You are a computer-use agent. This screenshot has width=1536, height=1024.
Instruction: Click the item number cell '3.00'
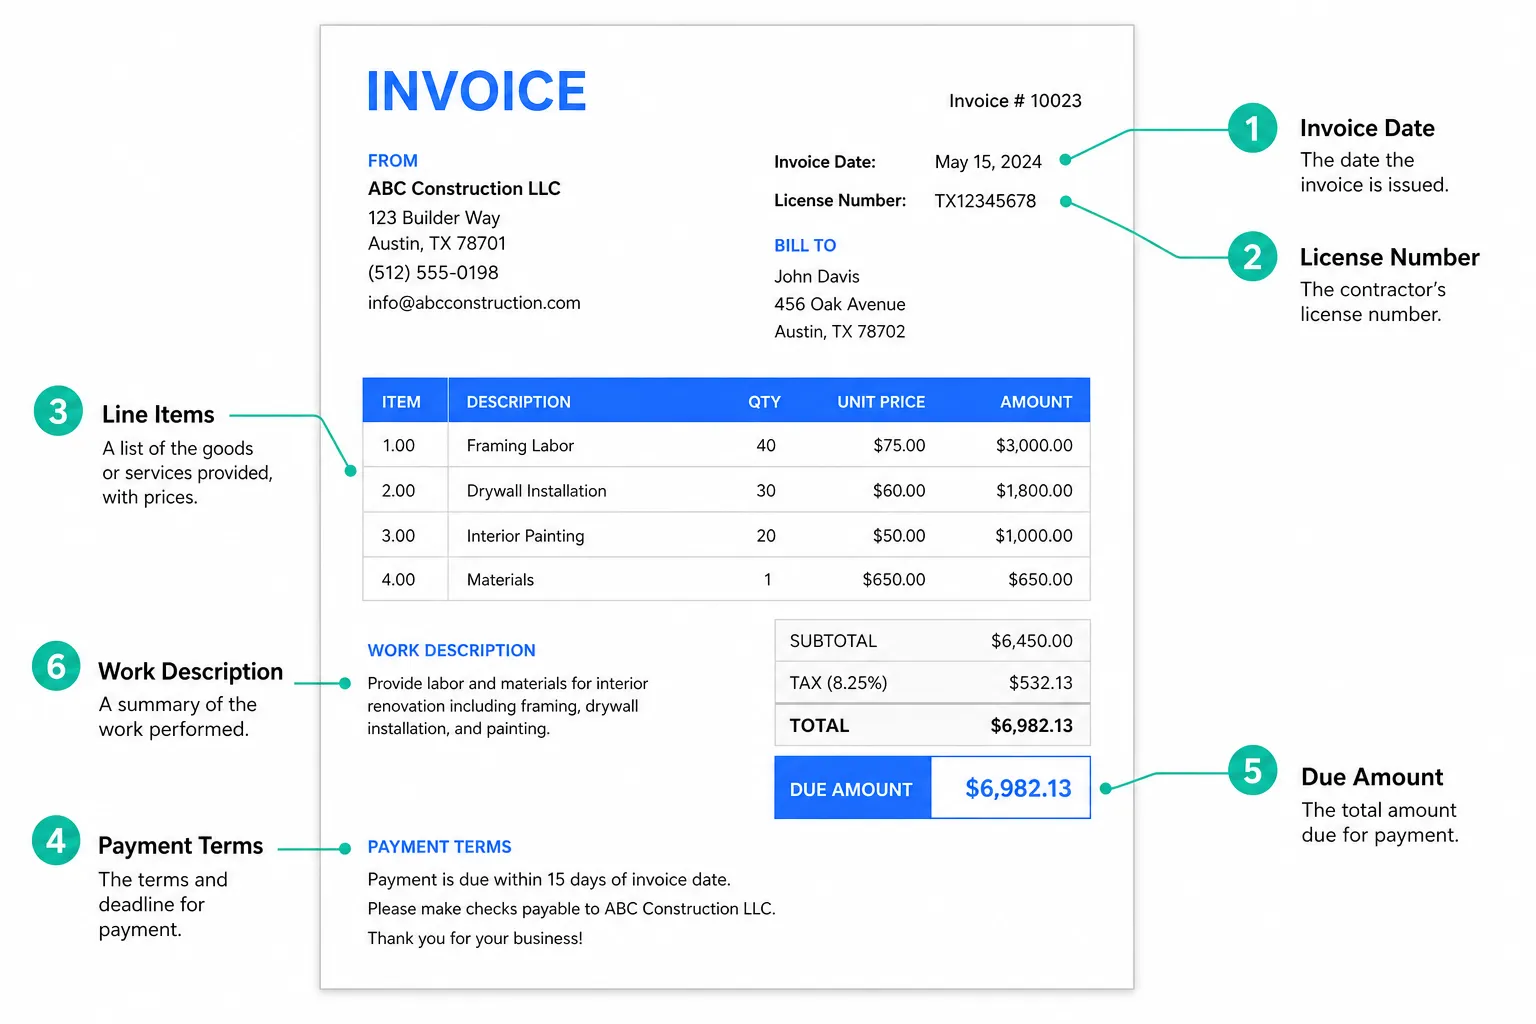pyautogui.click(x=398, y=536)
